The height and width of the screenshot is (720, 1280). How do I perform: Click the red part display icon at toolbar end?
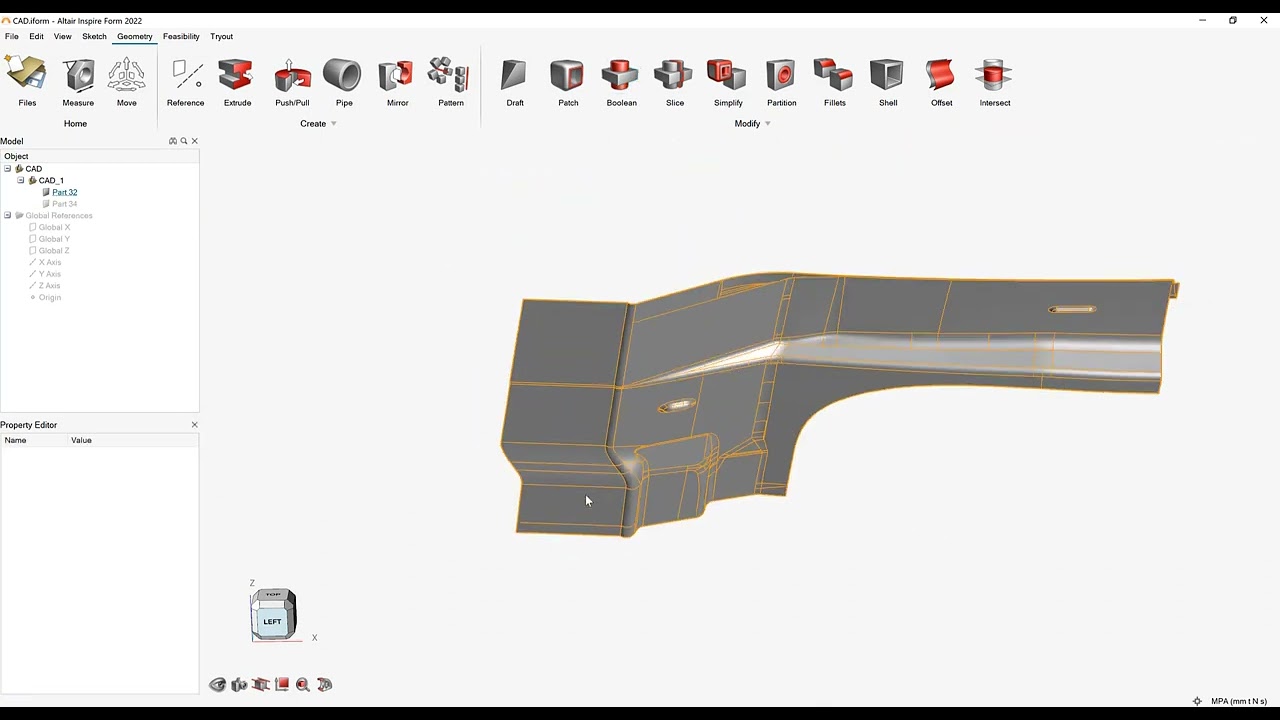324,685
